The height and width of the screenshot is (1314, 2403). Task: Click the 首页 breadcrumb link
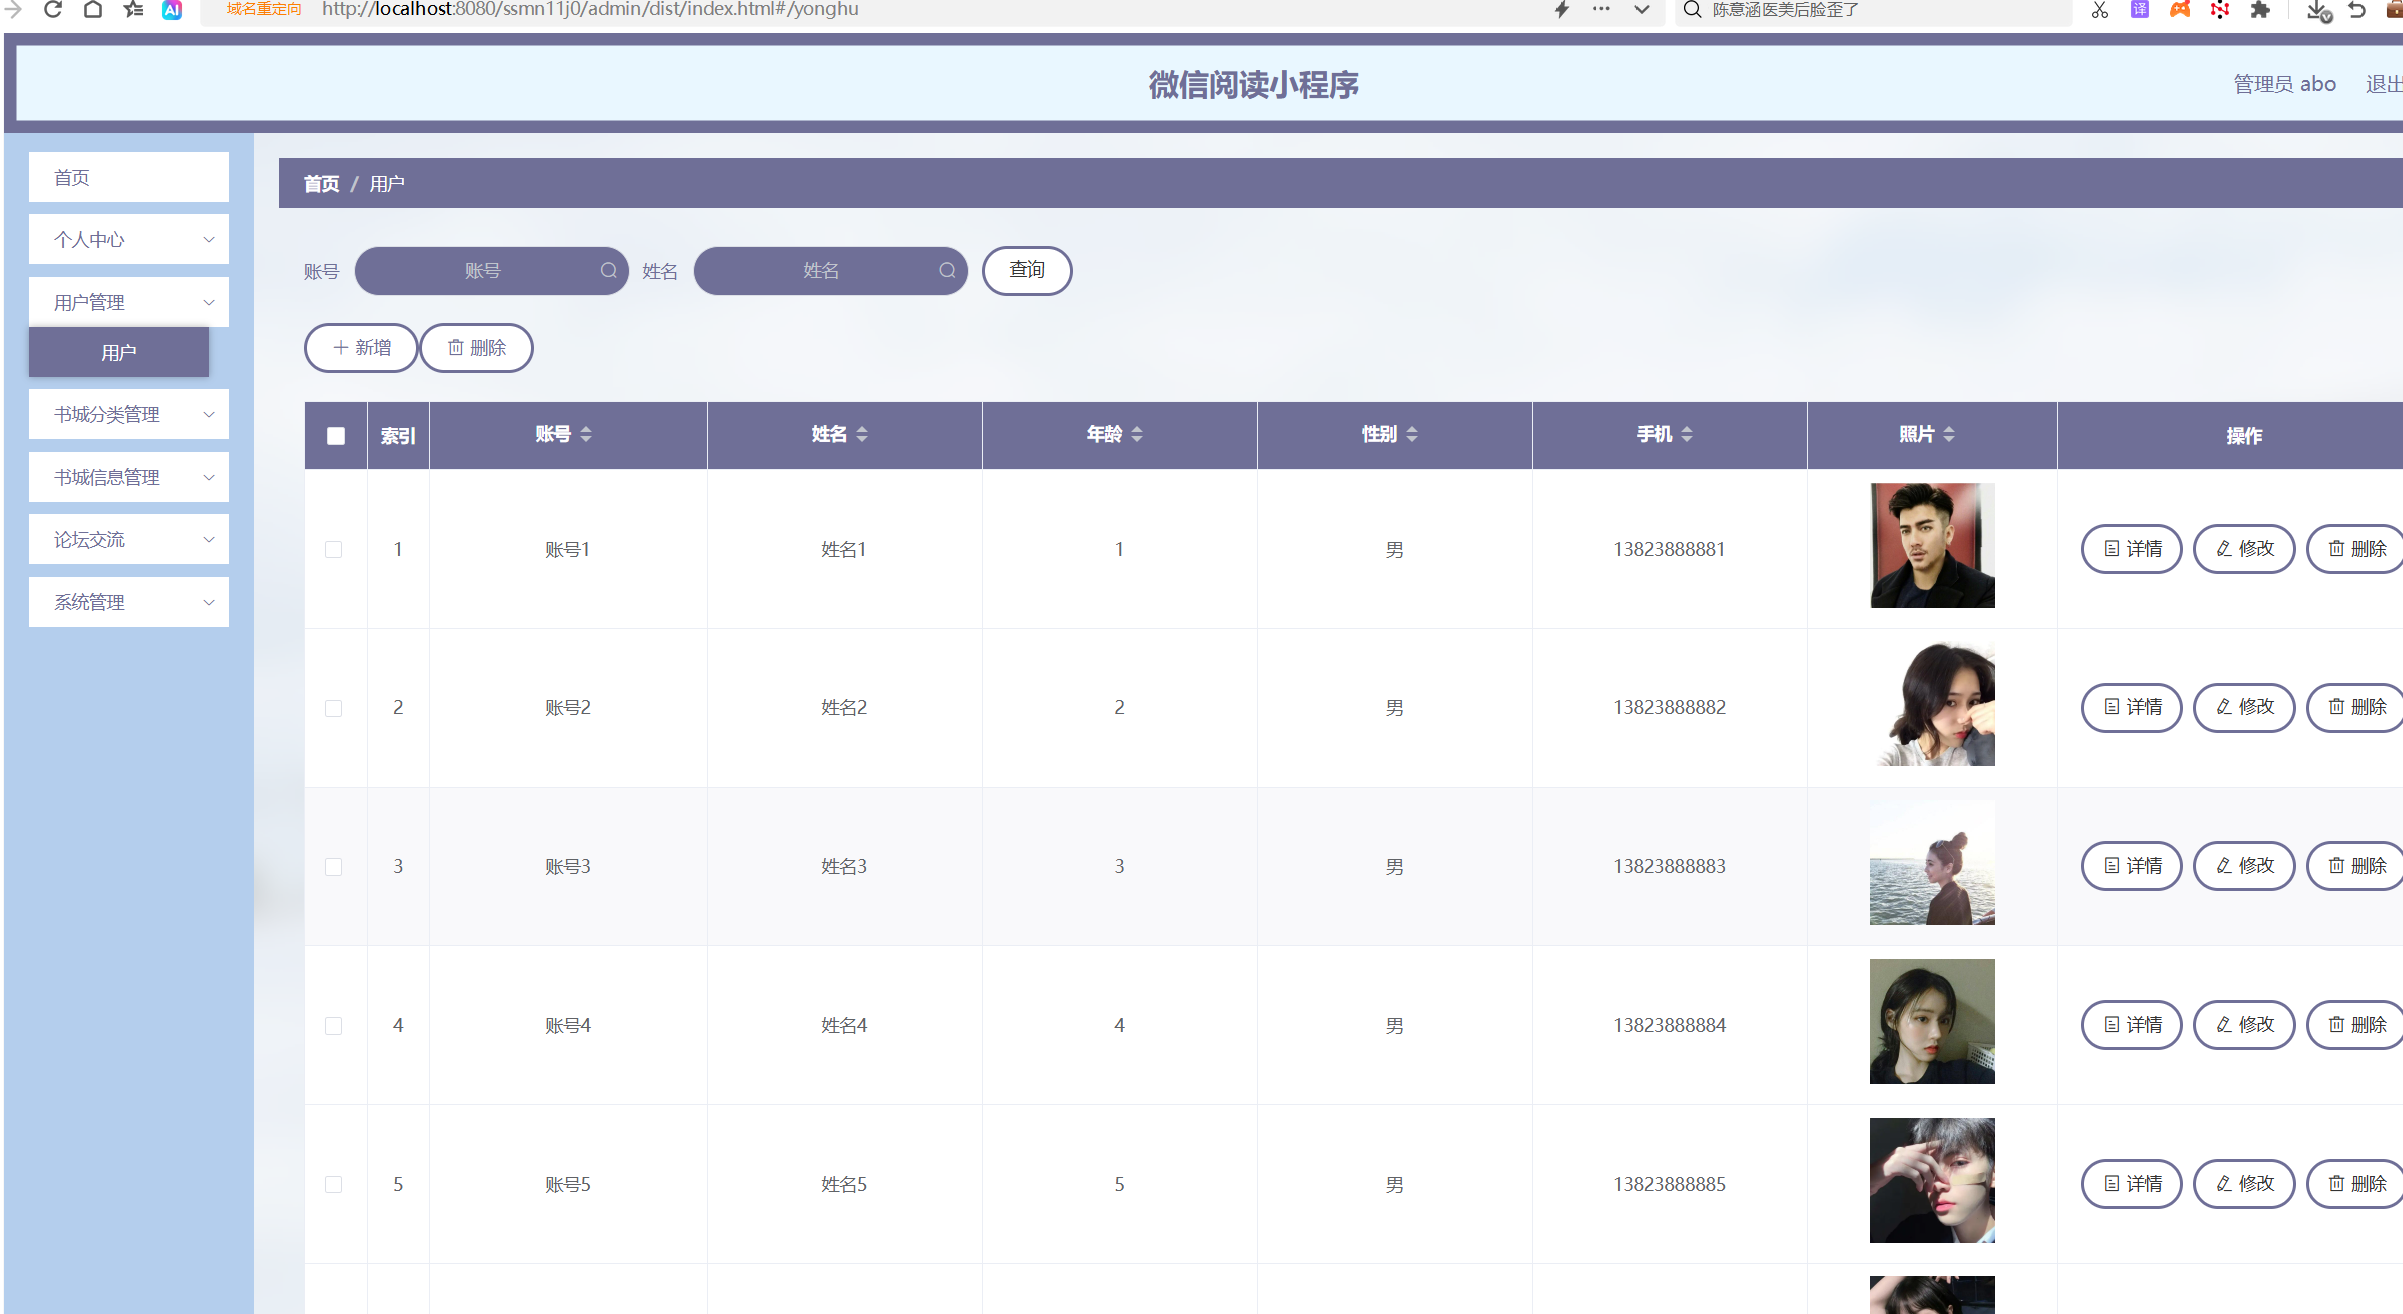click(321, 184)
